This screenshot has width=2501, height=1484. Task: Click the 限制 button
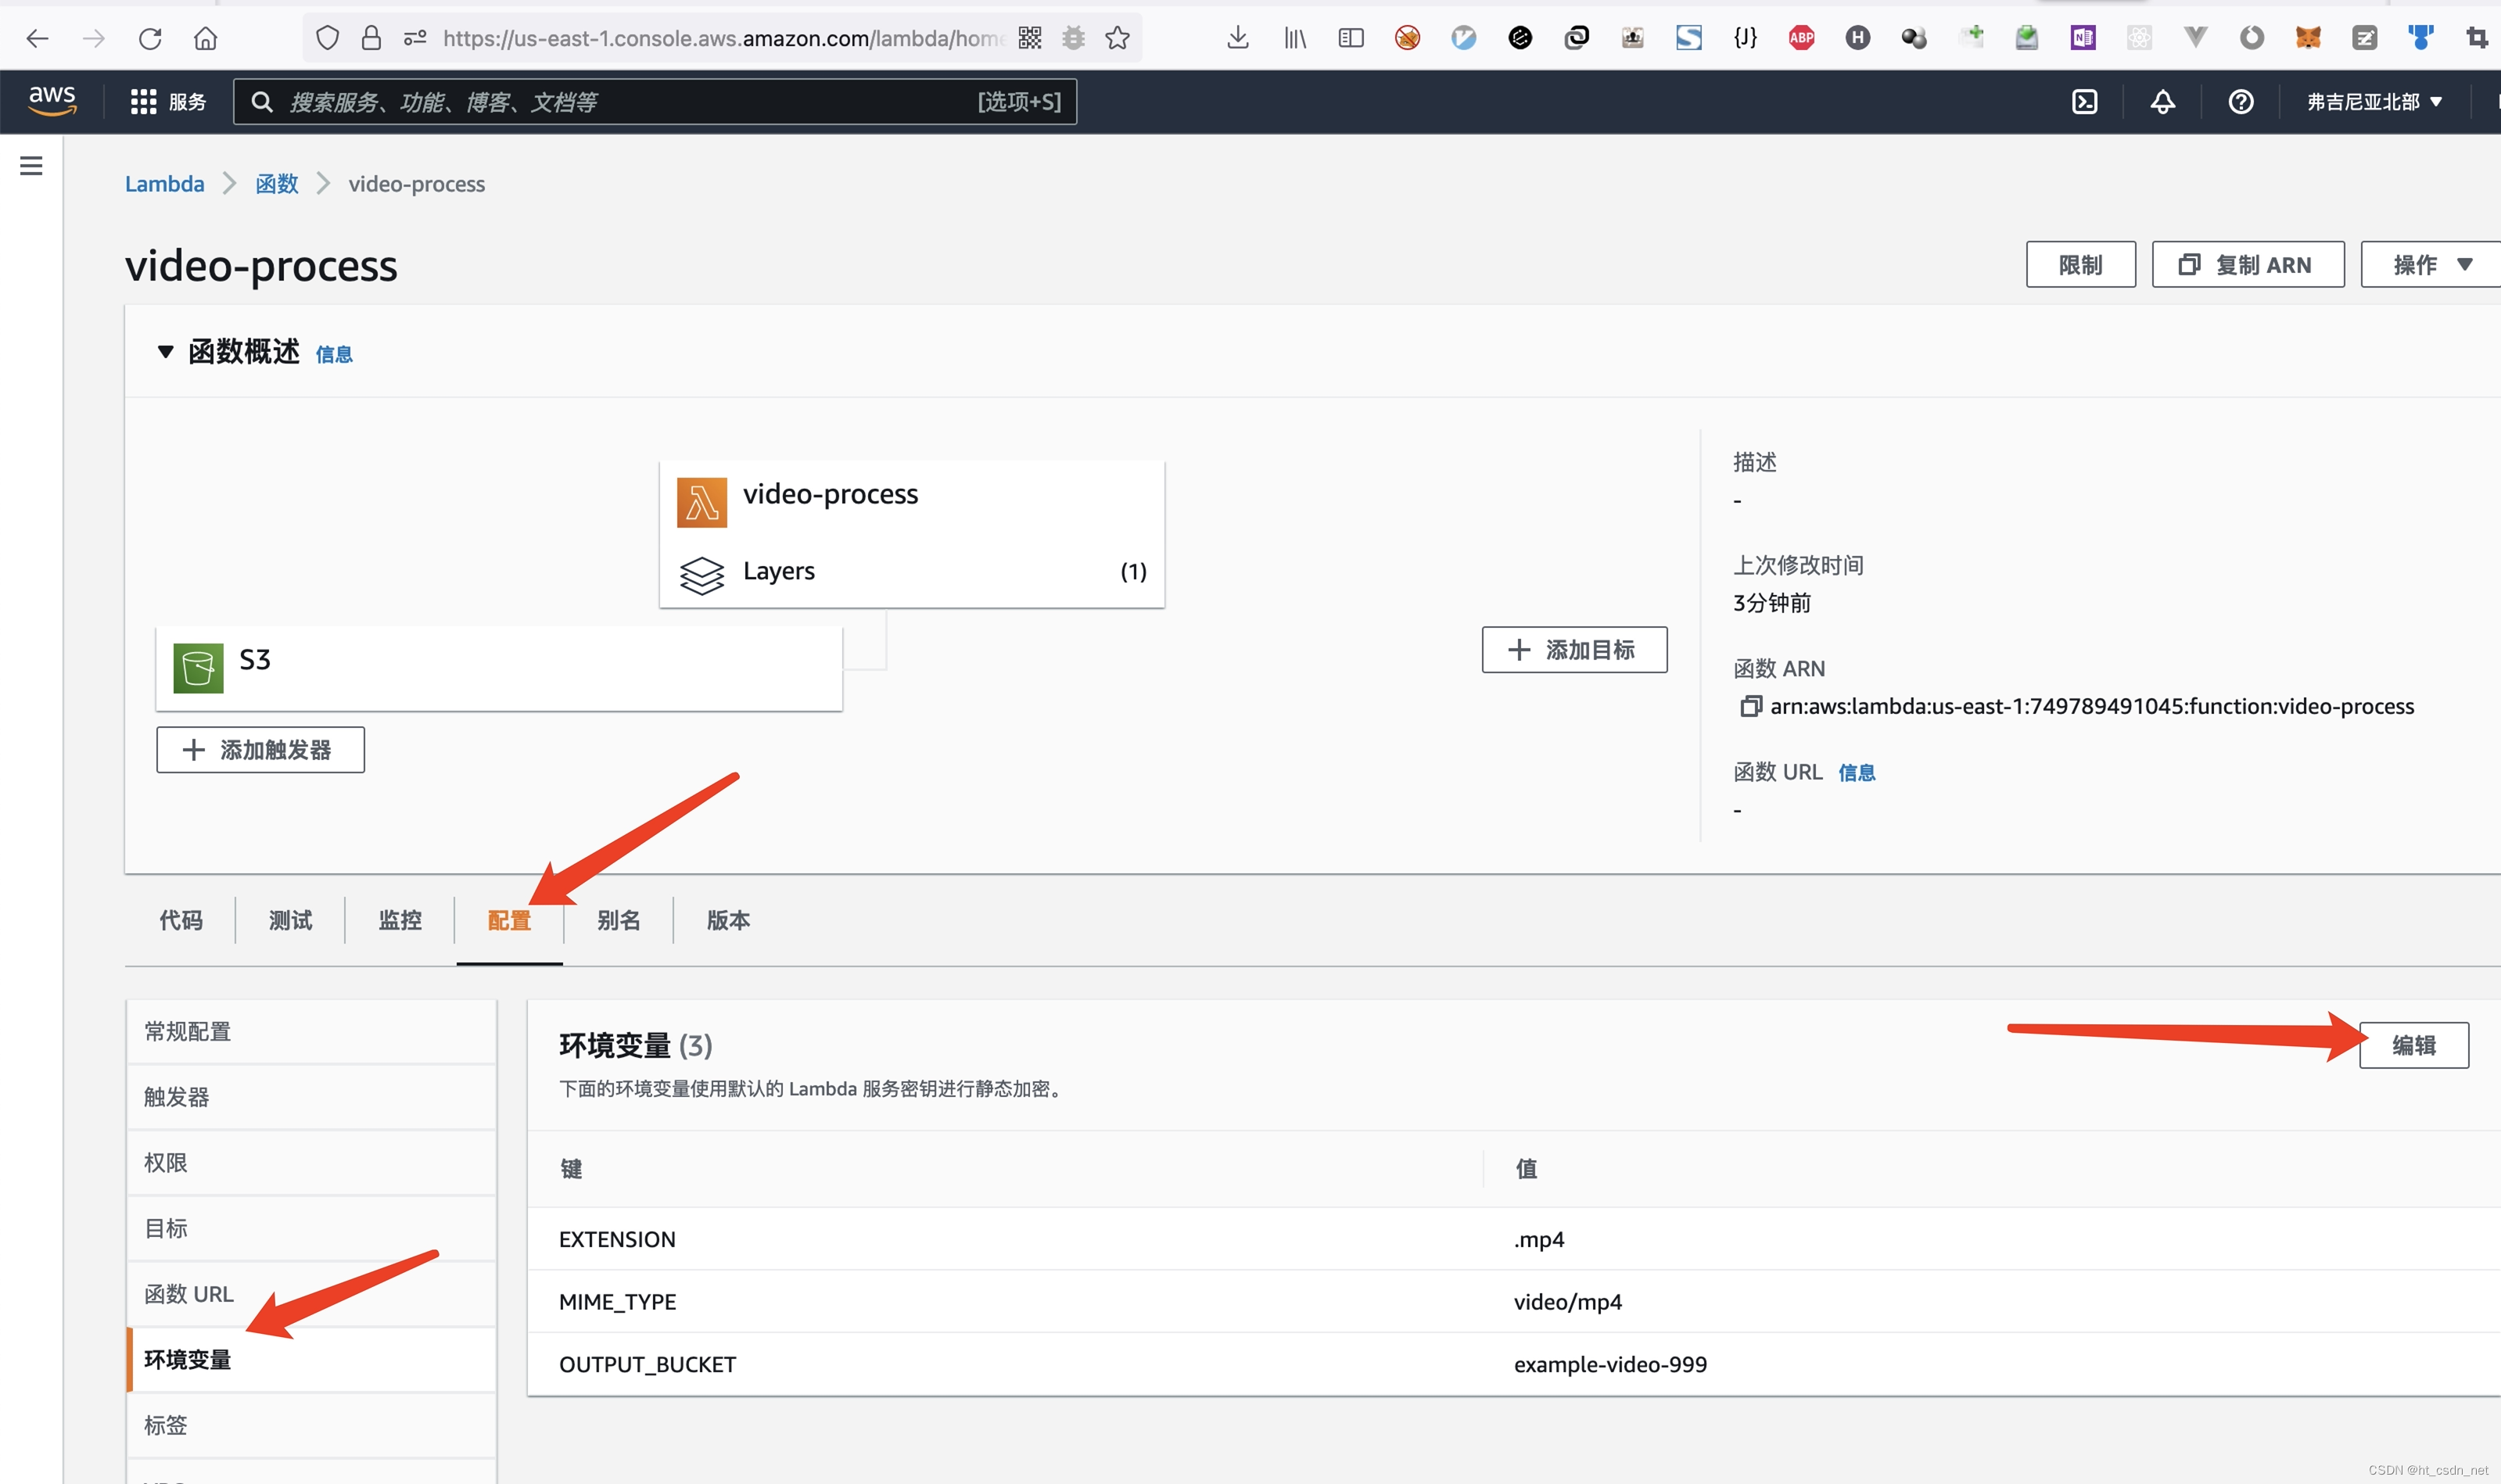(x=2081, y=265)
